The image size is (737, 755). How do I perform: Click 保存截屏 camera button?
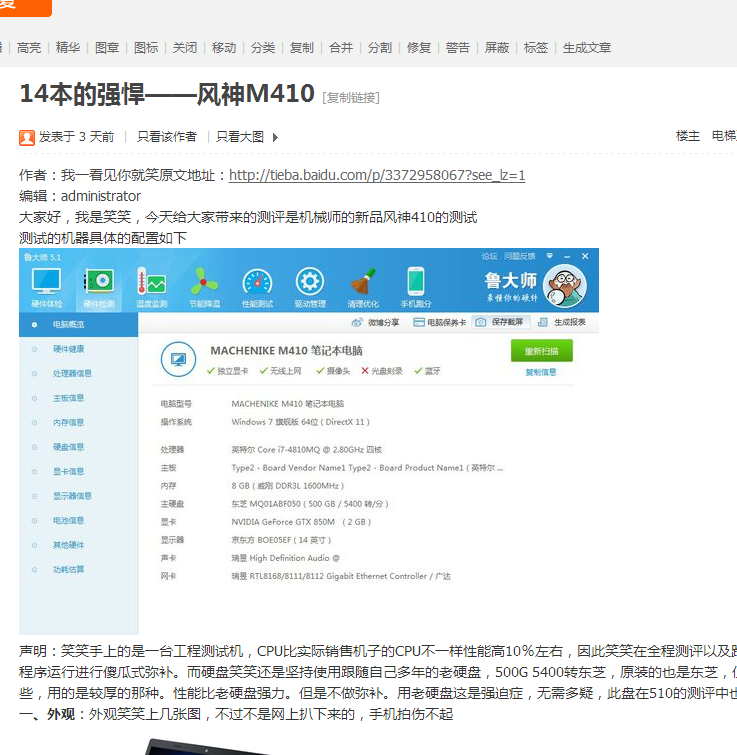501,322
